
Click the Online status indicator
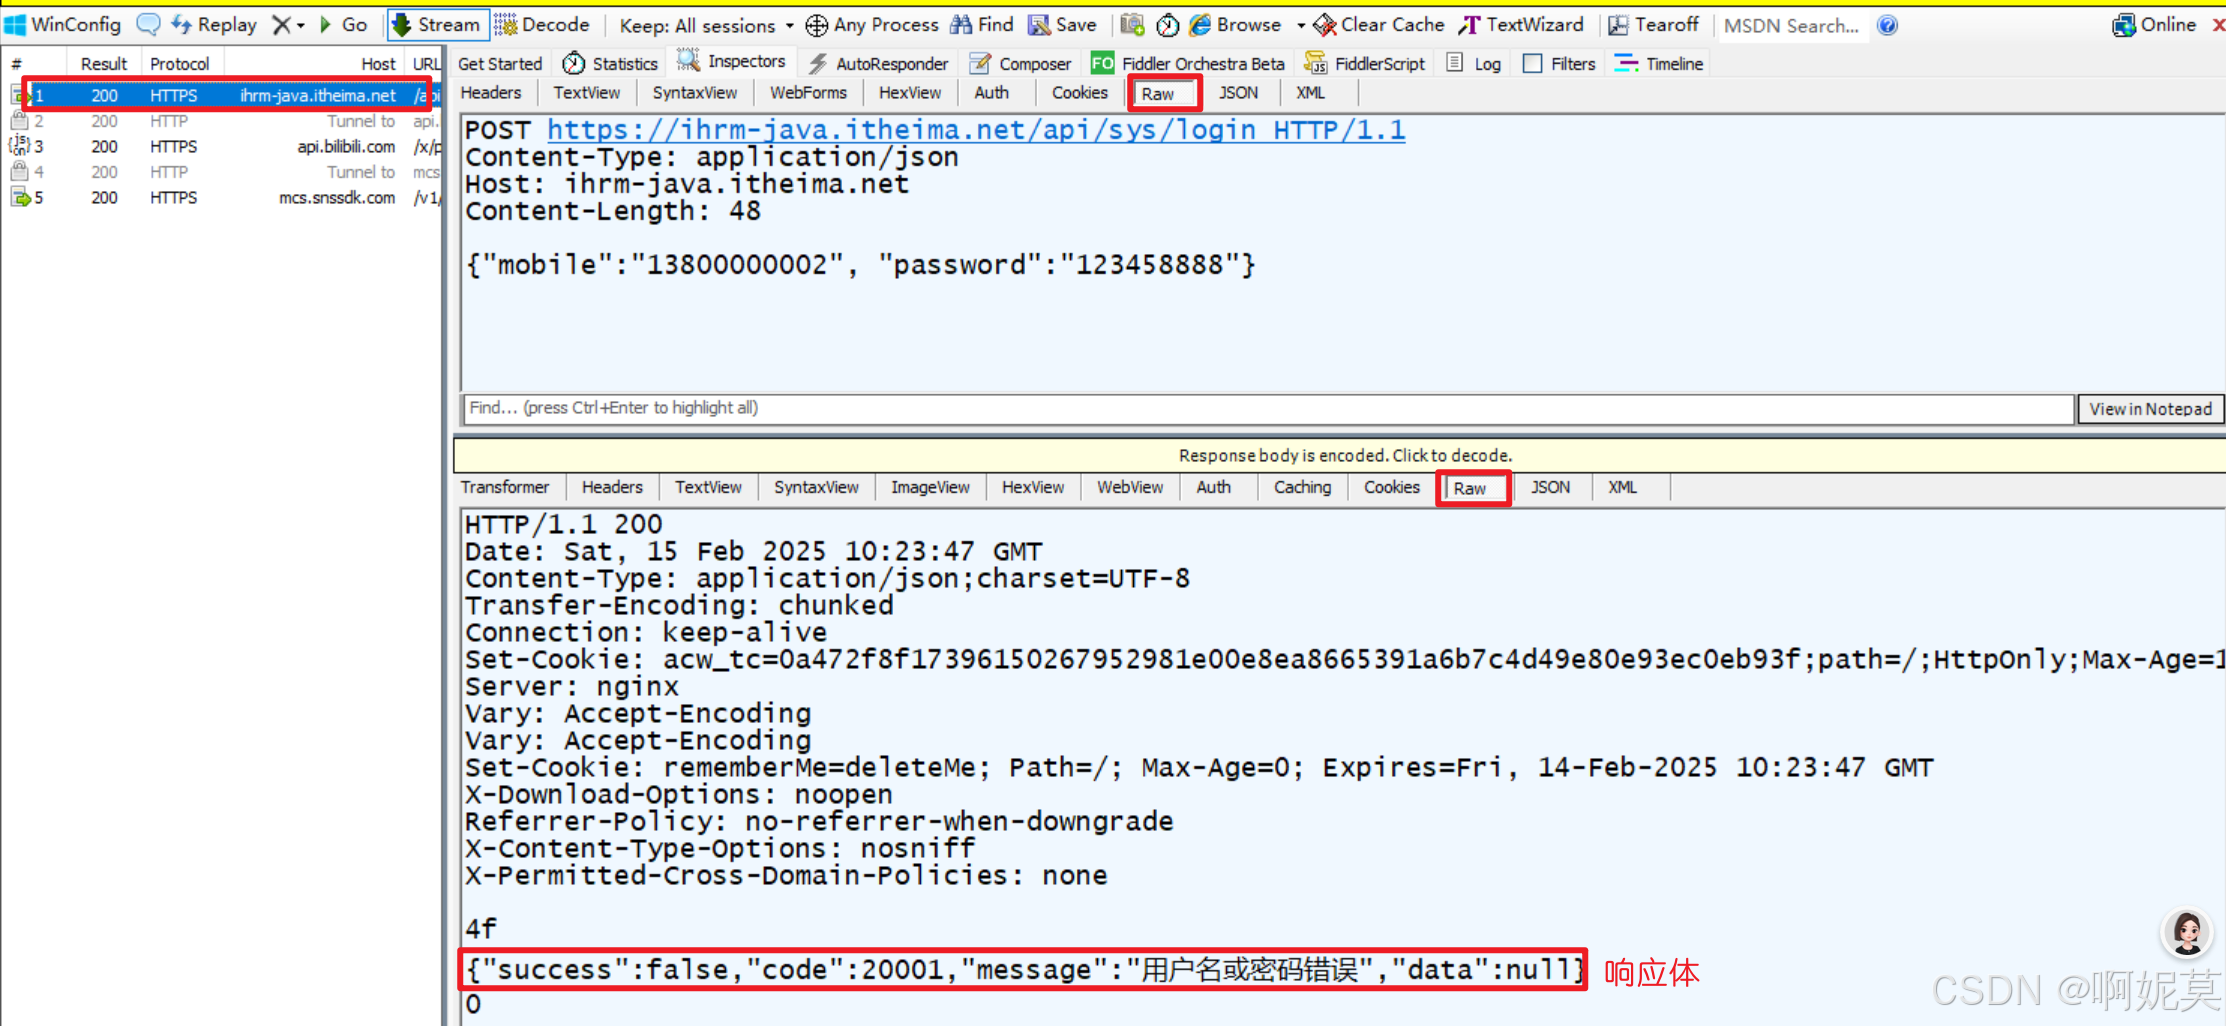(x=2153, y=25)
